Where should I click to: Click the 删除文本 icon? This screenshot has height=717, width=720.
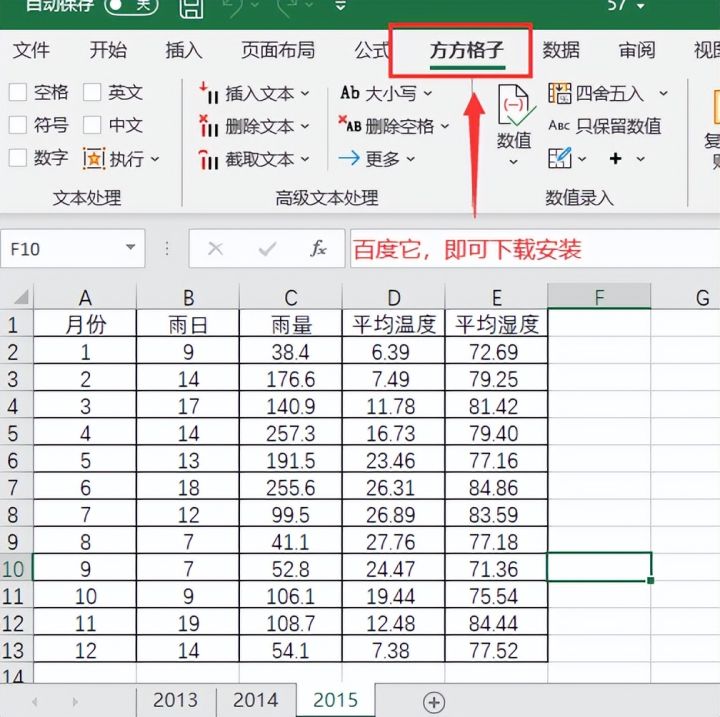coord(209,126)
